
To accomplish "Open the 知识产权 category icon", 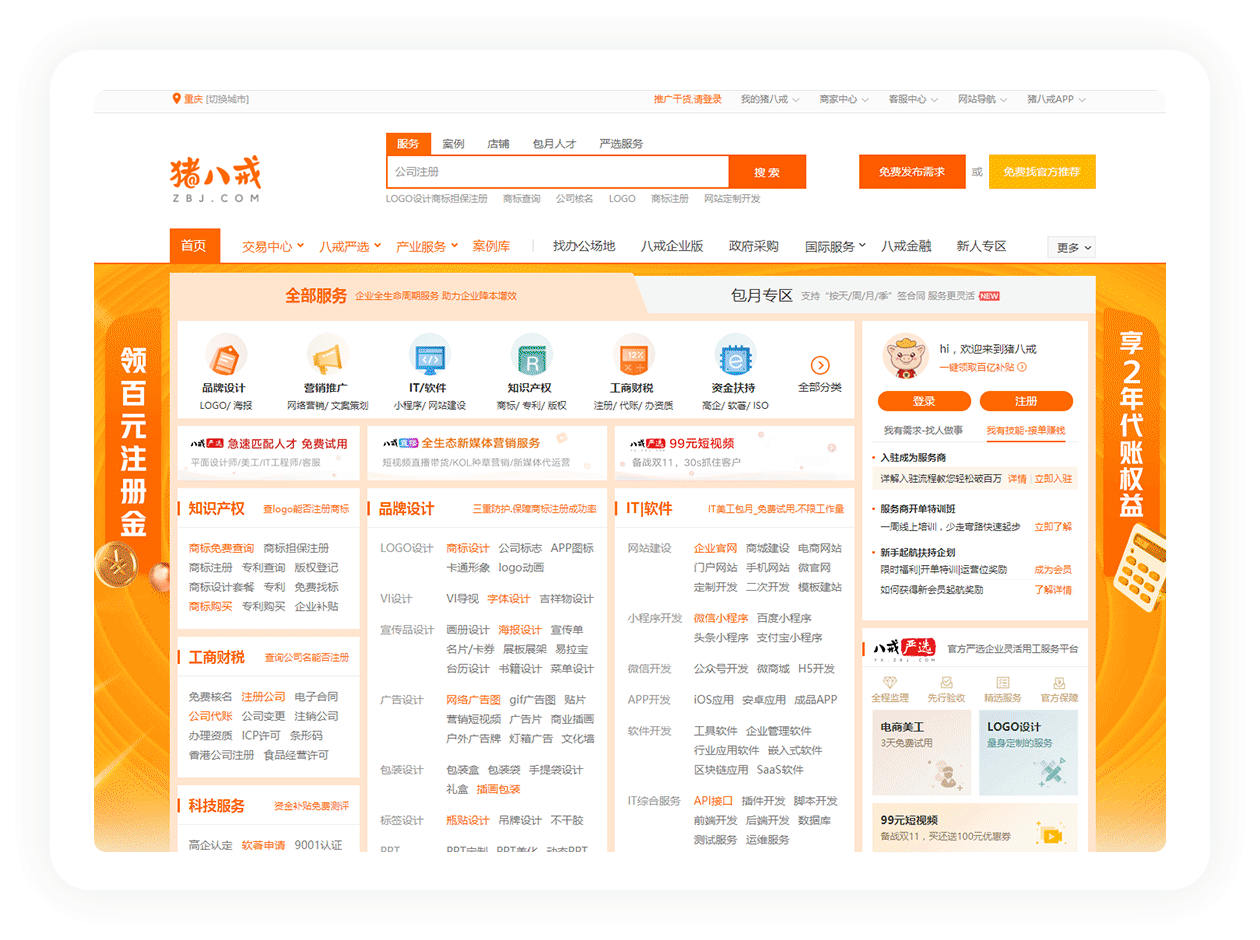I will click(x=531, y=355).
